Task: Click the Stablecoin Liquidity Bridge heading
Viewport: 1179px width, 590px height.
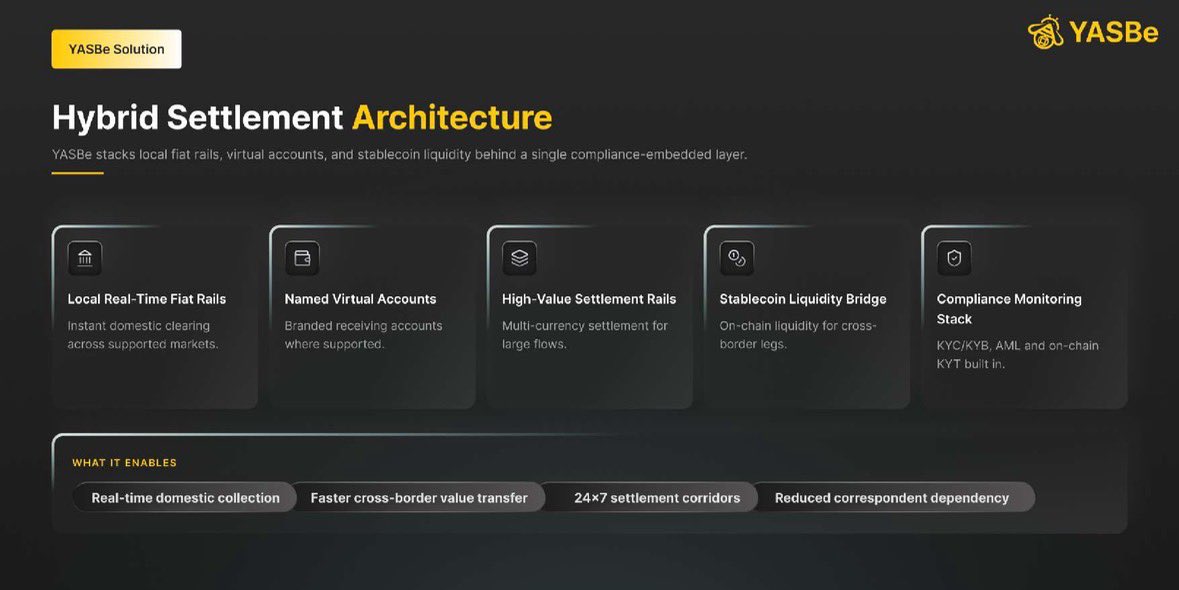Action: click(x=803, y=299)
